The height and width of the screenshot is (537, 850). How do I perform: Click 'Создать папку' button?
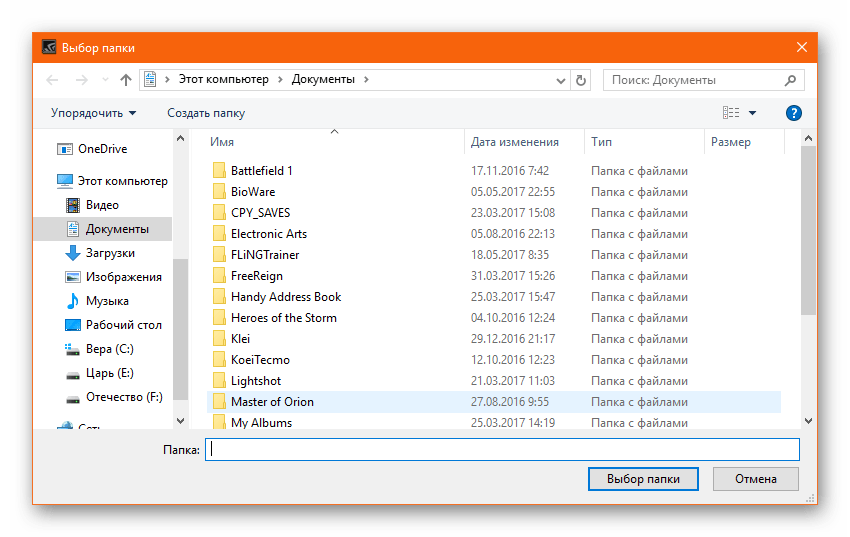(x=206, y=113)
